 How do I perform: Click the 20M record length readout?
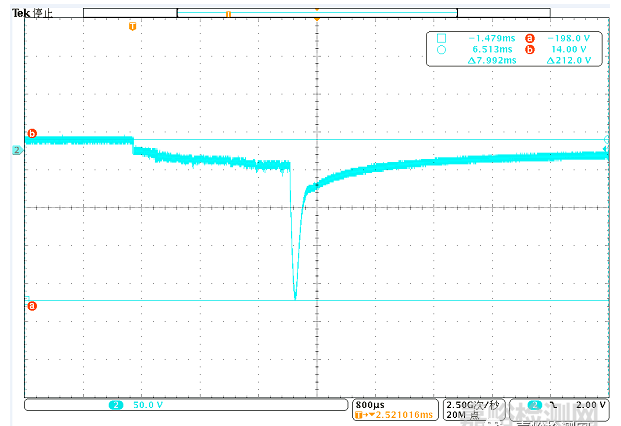463,415
